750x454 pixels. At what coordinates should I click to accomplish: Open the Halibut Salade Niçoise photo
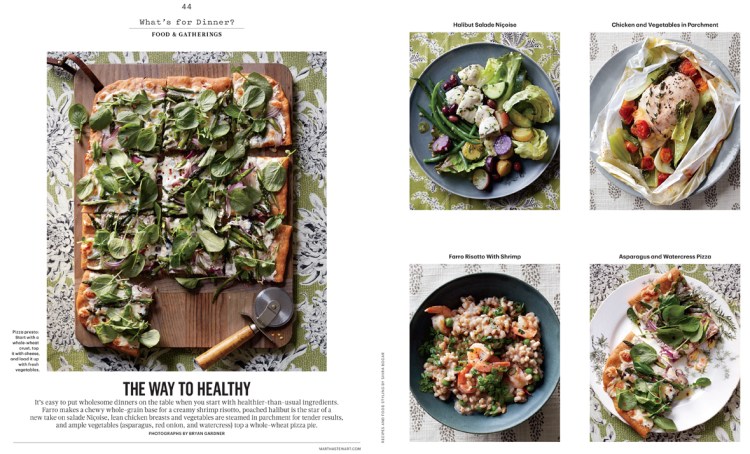(485, 121)
